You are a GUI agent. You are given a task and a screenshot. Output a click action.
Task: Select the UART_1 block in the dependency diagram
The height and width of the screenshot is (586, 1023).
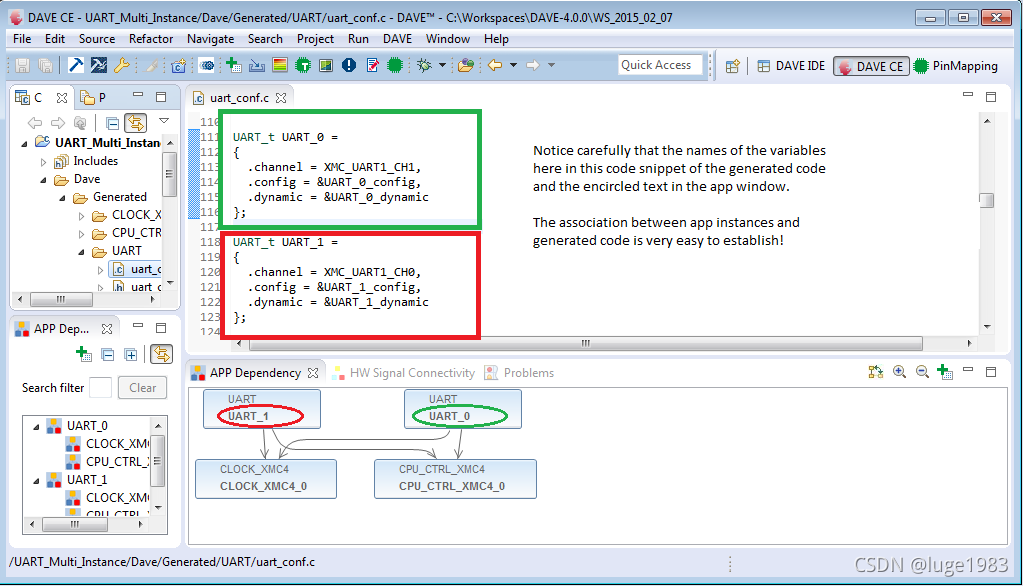point(262,409)
